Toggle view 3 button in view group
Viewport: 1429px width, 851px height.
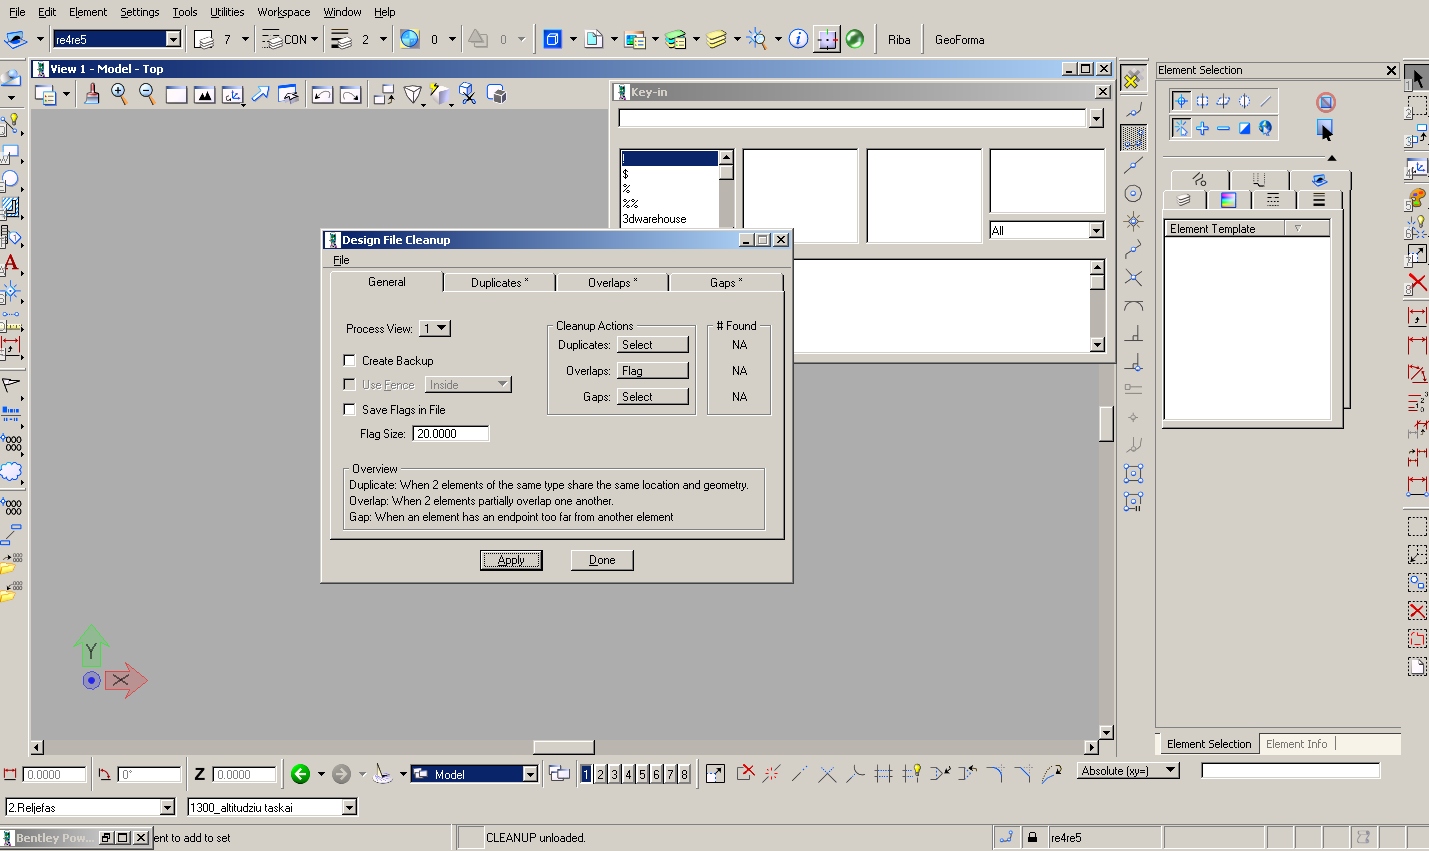click(614, 773)
